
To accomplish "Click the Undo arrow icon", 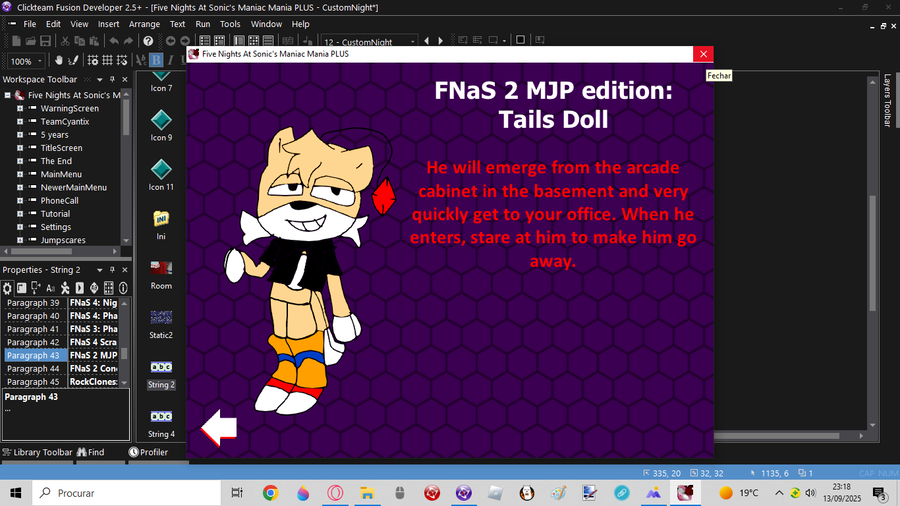I will tap(114, 41).
